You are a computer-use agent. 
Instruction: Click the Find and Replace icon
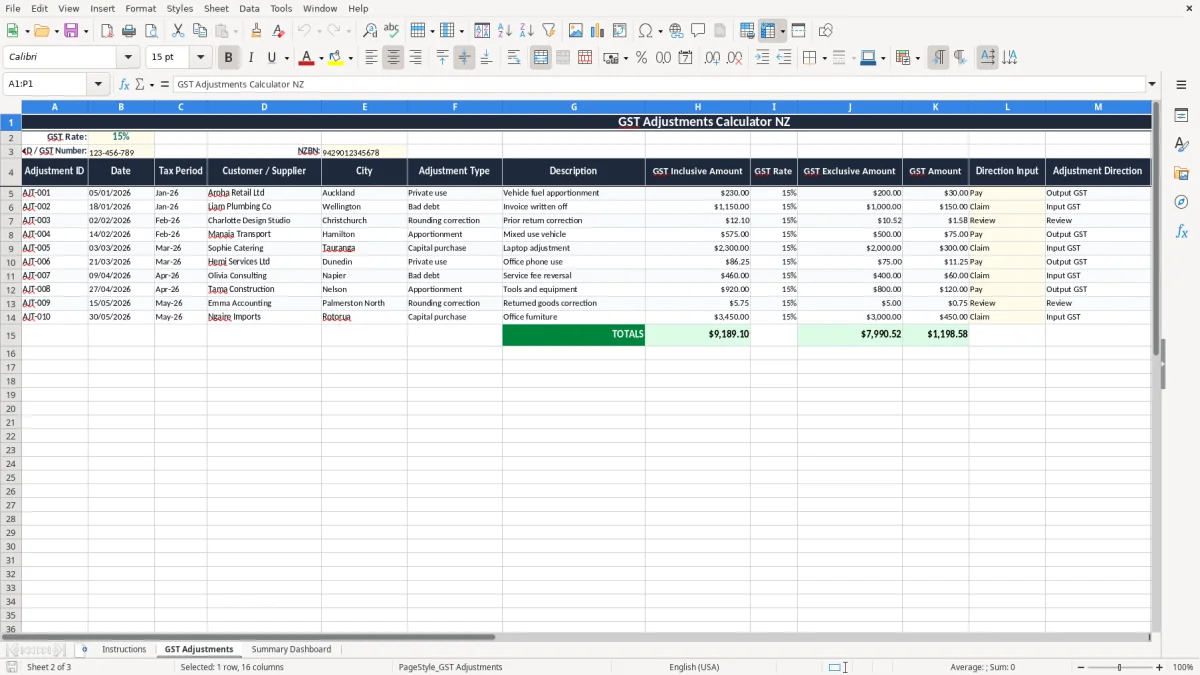(370, 31)
